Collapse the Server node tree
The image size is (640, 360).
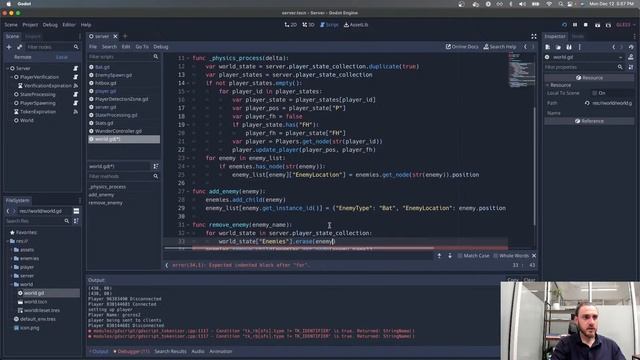click(x=7, y=68)
